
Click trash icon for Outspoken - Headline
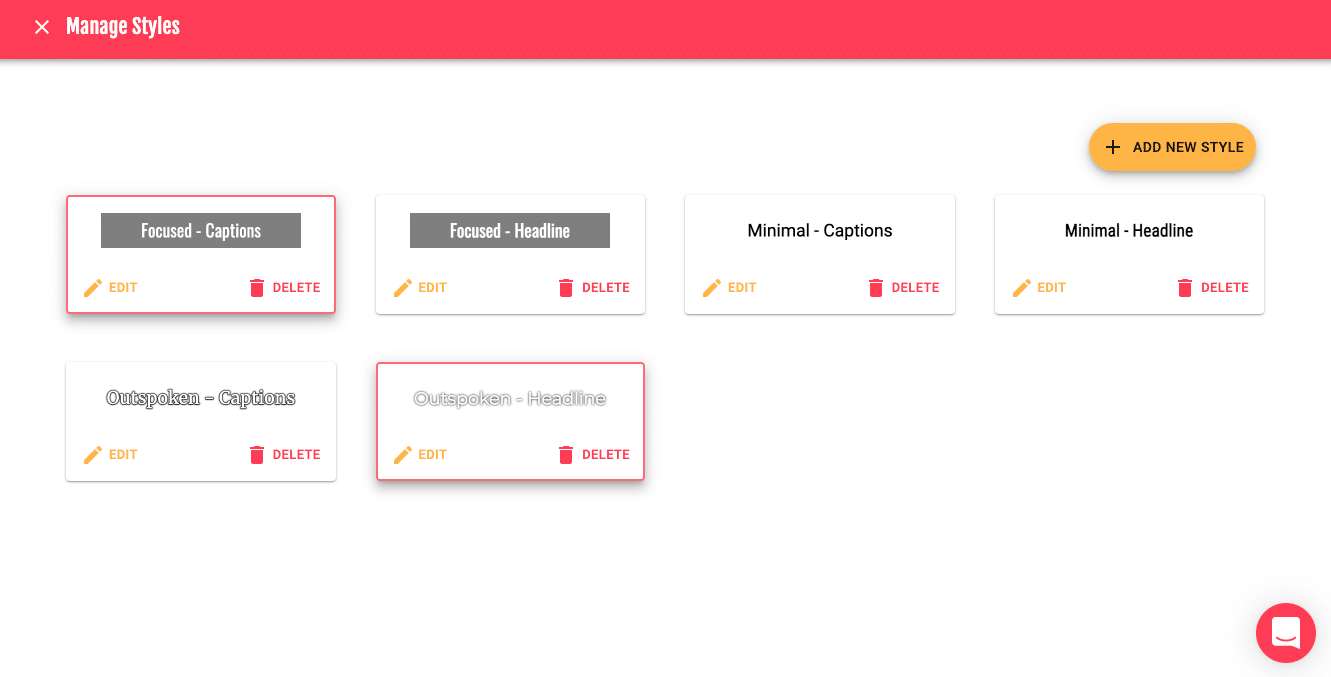click(566, 455)
